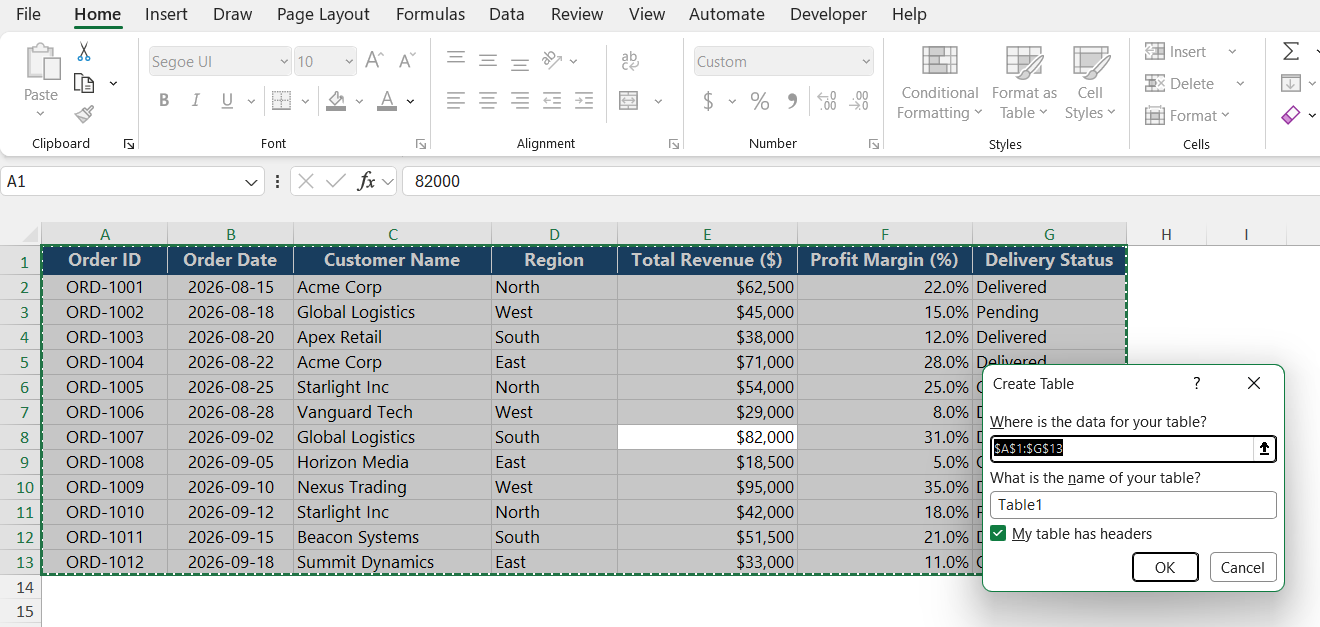1320x627 pixels.
Task: Go to the Page Layout tab
Action: (x=323, y=14)
